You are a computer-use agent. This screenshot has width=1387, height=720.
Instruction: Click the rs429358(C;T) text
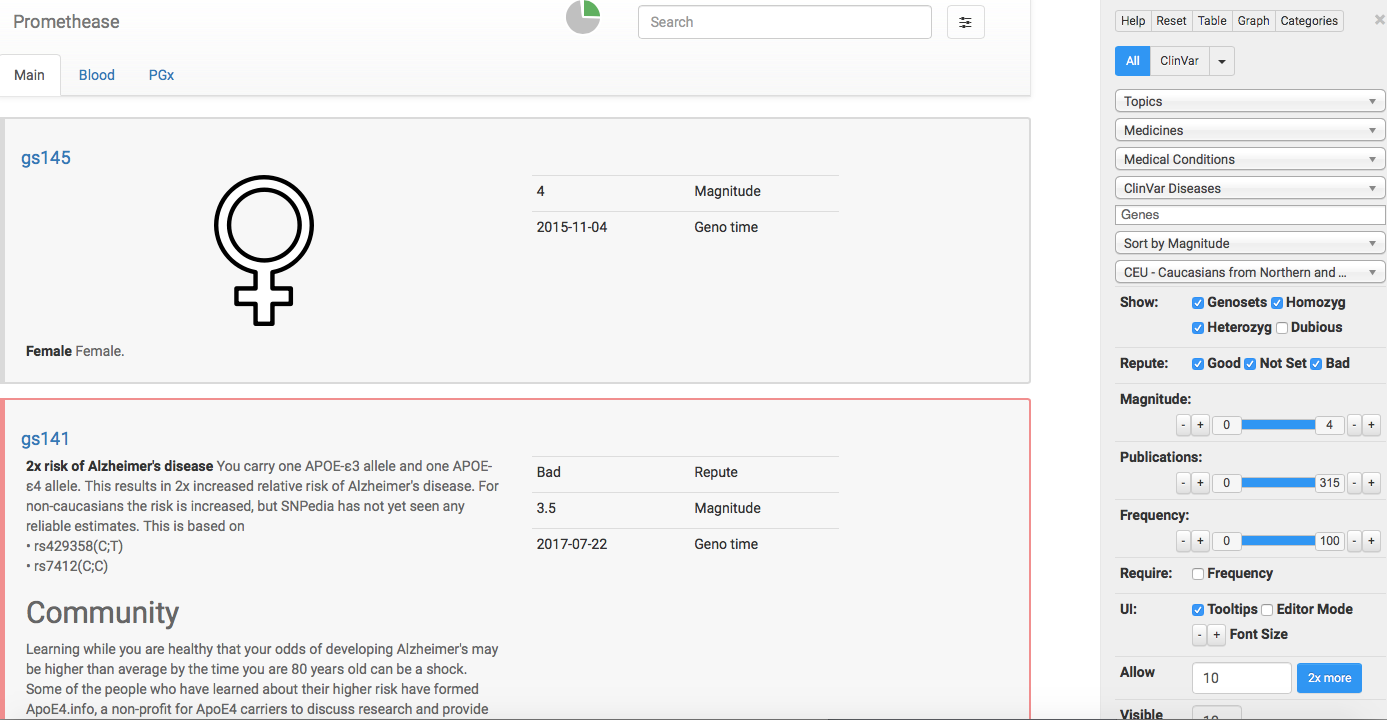click(78, 546)
